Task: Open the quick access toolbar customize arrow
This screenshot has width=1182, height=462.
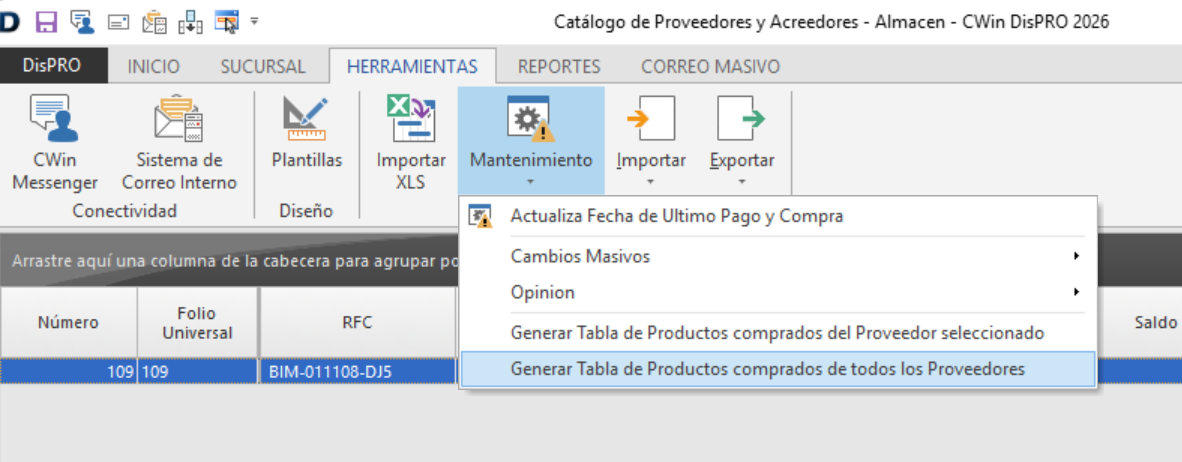Action: 254,22
